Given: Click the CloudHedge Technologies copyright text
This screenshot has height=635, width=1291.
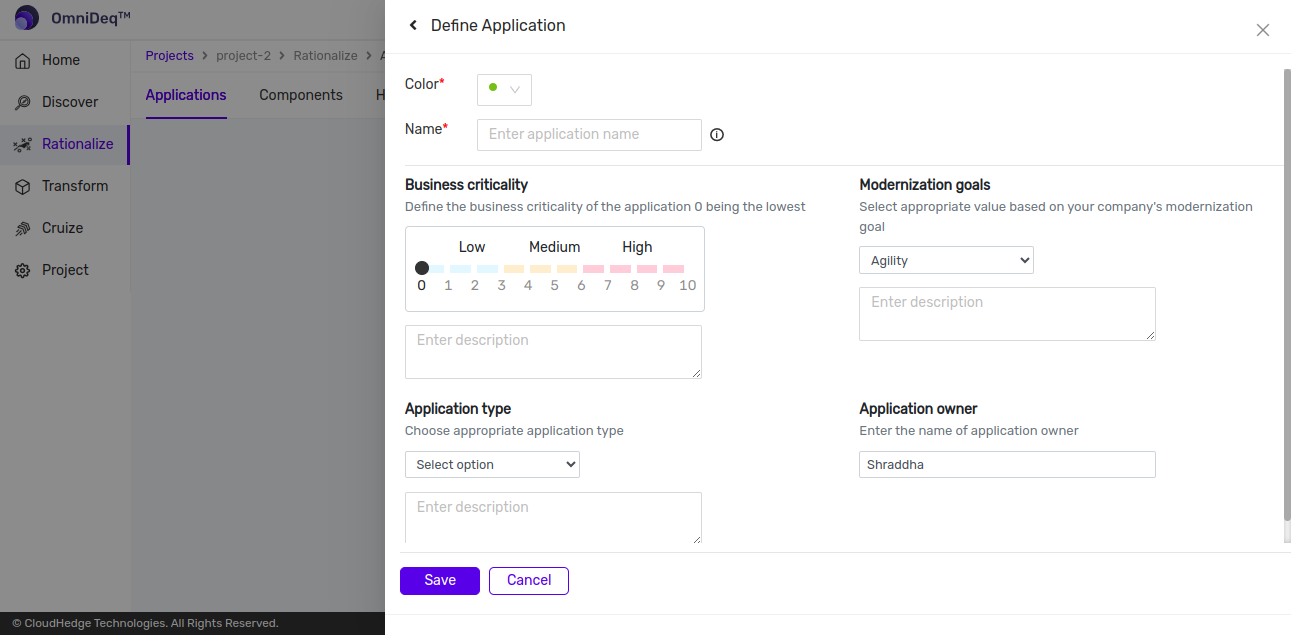Looking at the screenshot, I should point(145,623).
